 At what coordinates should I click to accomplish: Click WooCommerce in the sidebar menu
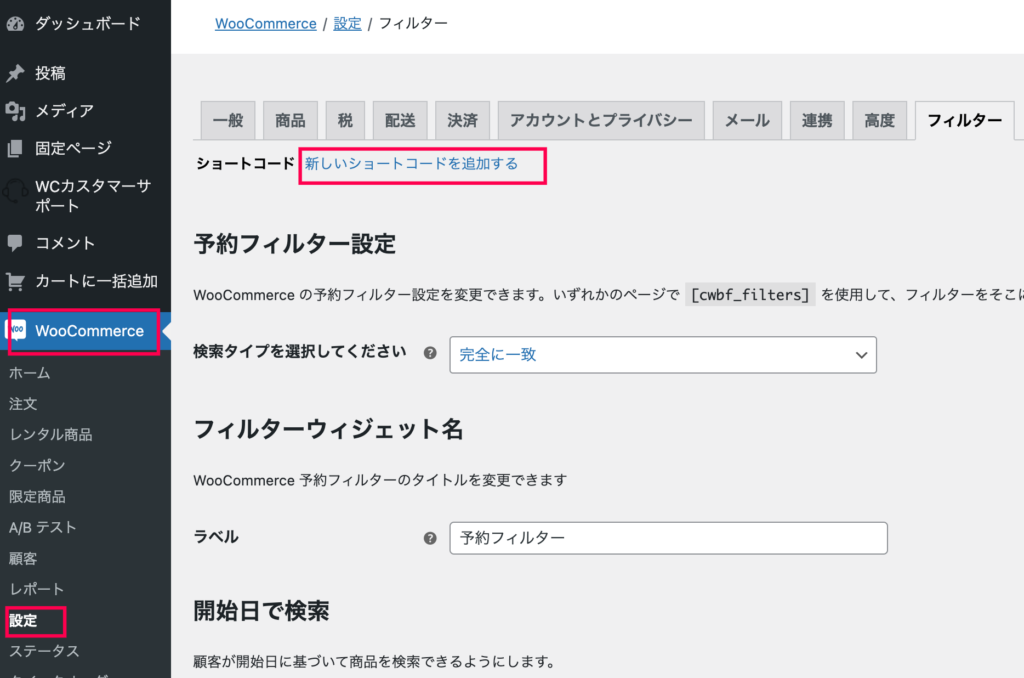(x=89, y=331)
